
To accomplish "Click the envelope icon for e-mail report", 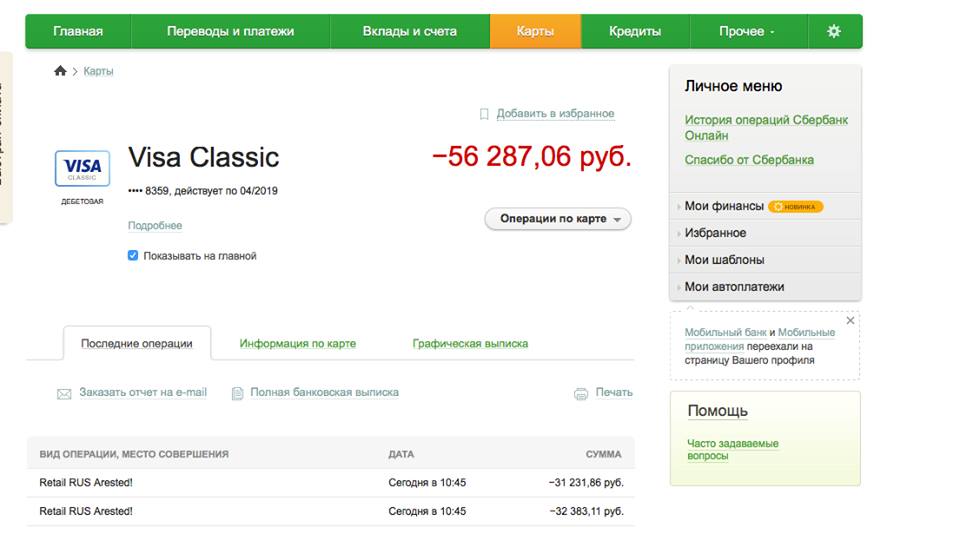I will coord(64,394).
